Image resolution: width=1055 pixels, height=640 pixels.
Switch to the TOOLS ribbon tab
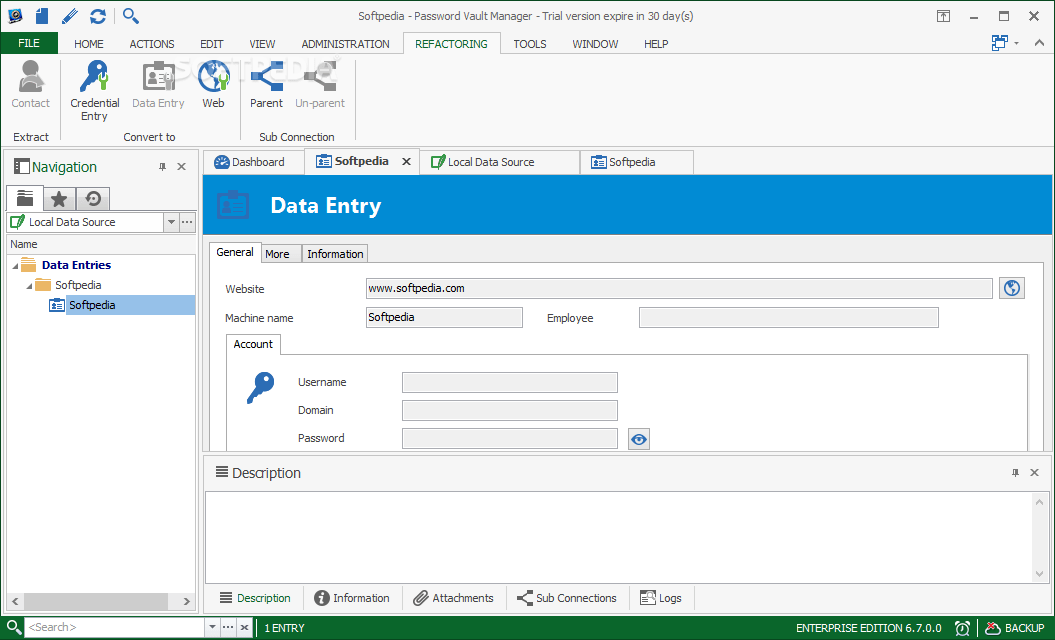[x=530, y=44]
